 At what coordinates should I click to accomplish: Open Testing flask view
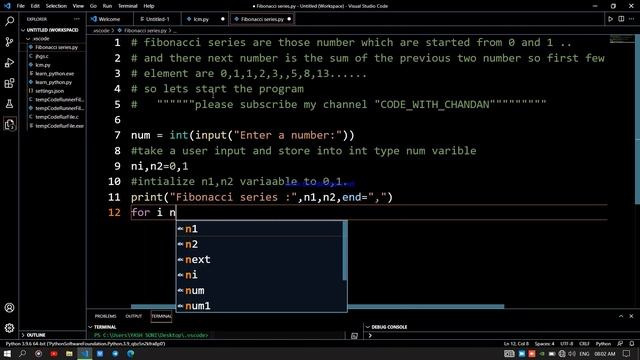(9, 104)
